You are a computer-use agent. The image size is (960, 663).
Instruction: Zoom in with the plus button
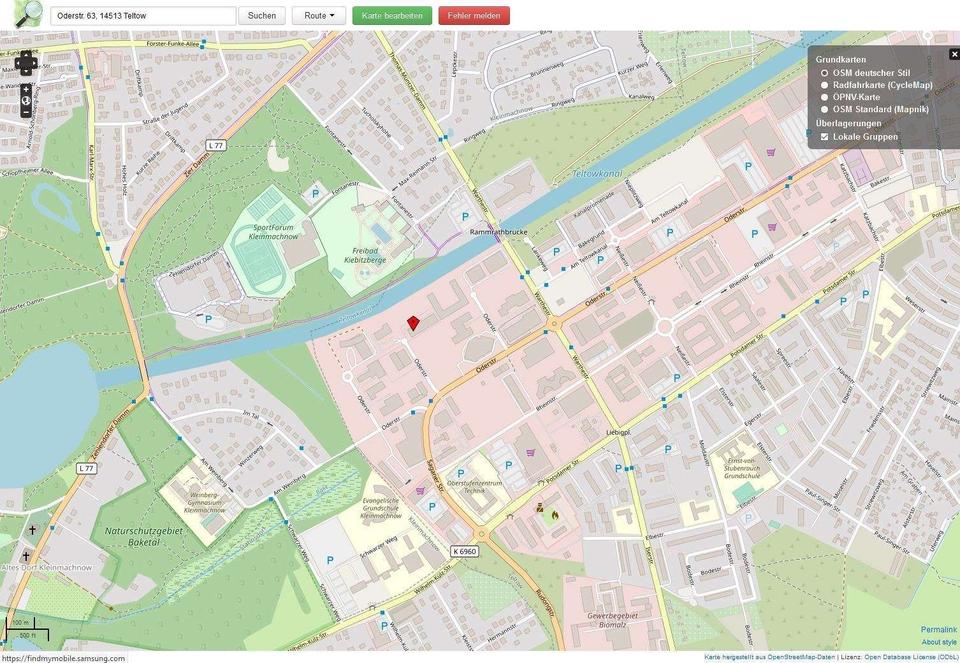(x=26, y=89)
